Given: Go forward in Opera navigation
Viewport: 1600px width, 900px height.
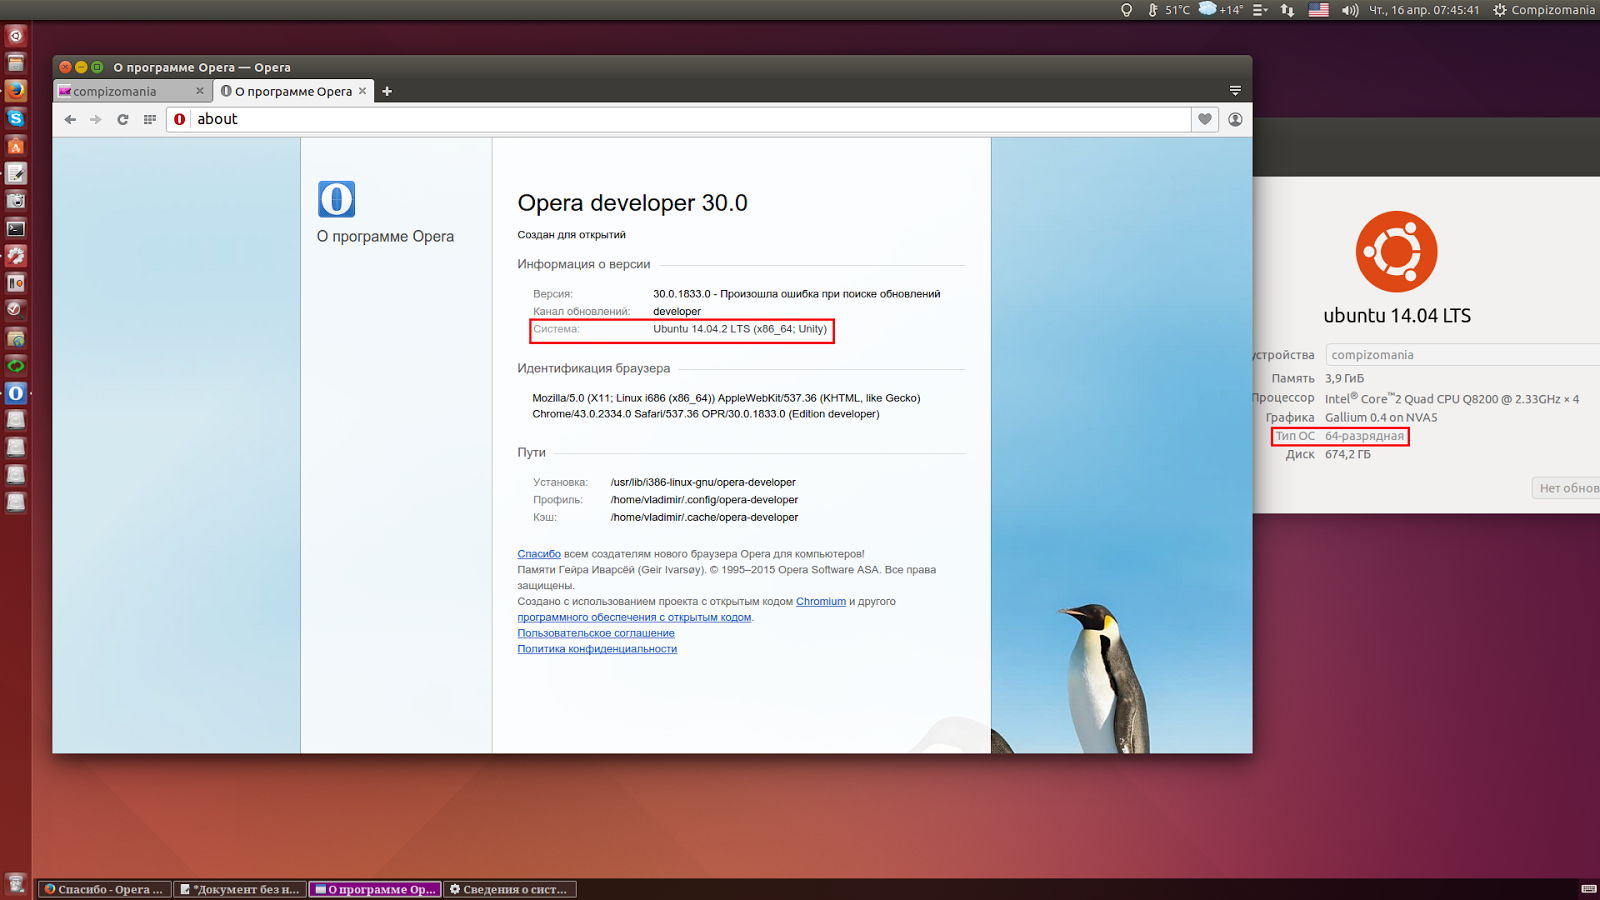Looking at the screenshot, I should pyautogui.click(x=96, y=119).
